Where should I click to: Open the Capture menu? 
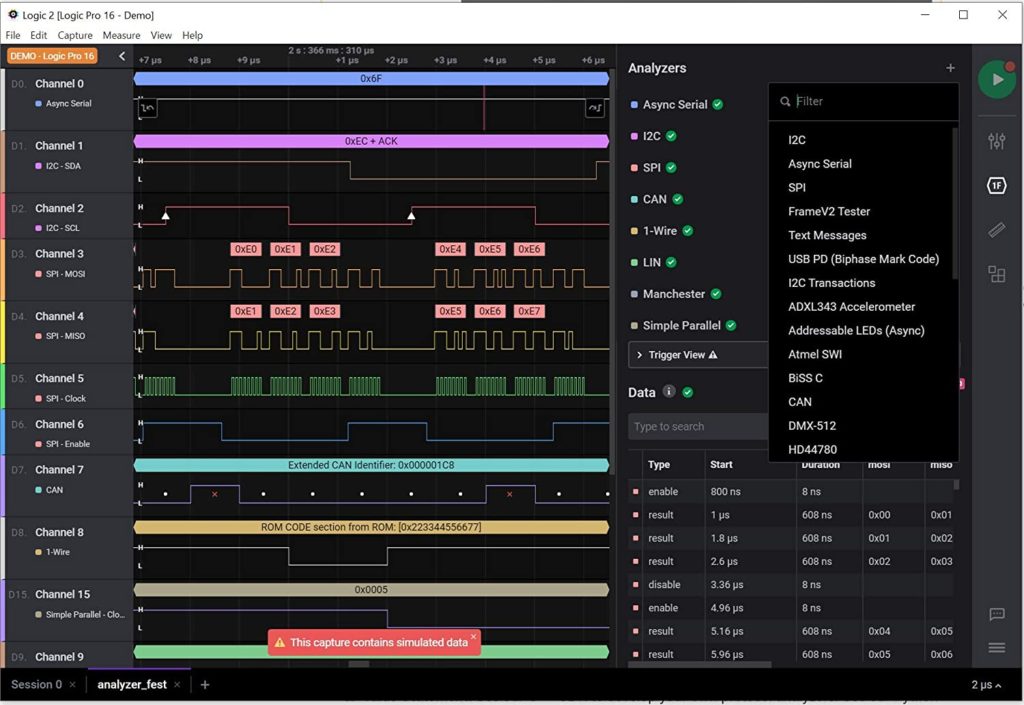click(x=75, y=35)
